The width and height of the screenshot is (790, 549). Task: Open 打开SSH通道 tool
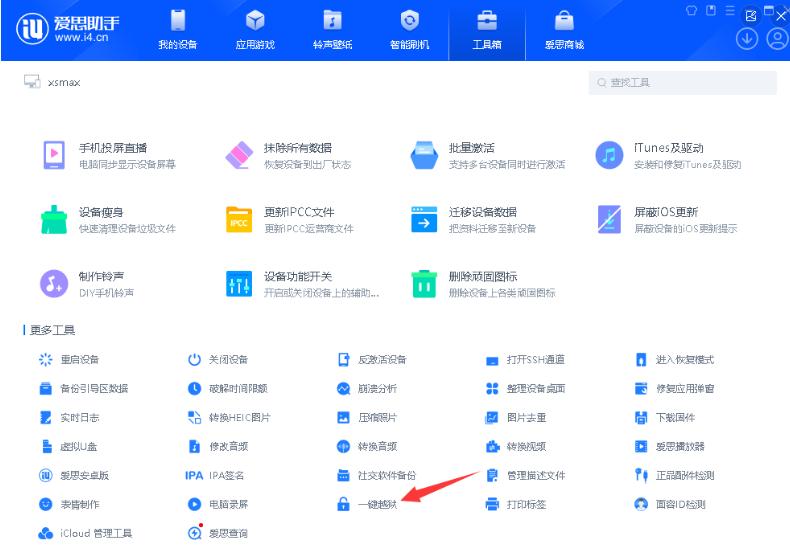point(525,360)
